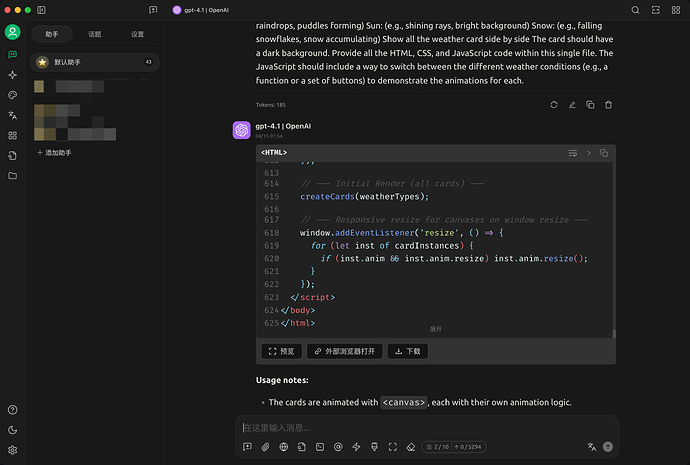The image size is (690, 465).
Task: Click 外部浏览器打开 button
Action: click(345, 351)
